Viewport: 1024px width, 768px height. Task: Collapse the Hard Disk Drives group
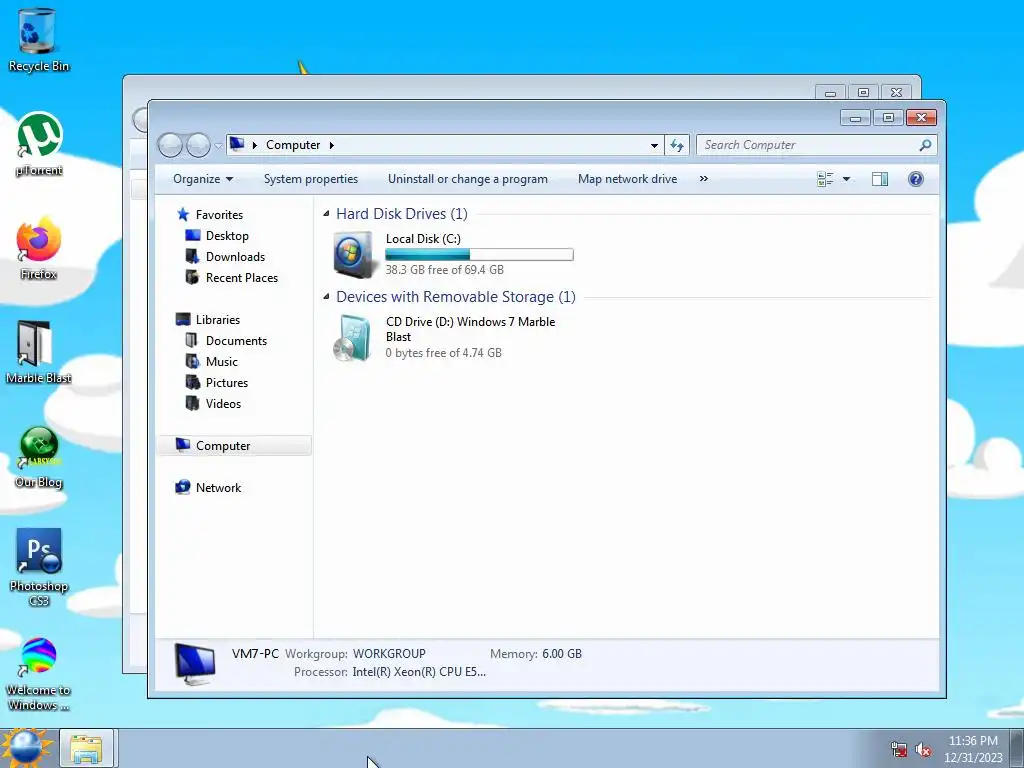[x=326, y=214]
